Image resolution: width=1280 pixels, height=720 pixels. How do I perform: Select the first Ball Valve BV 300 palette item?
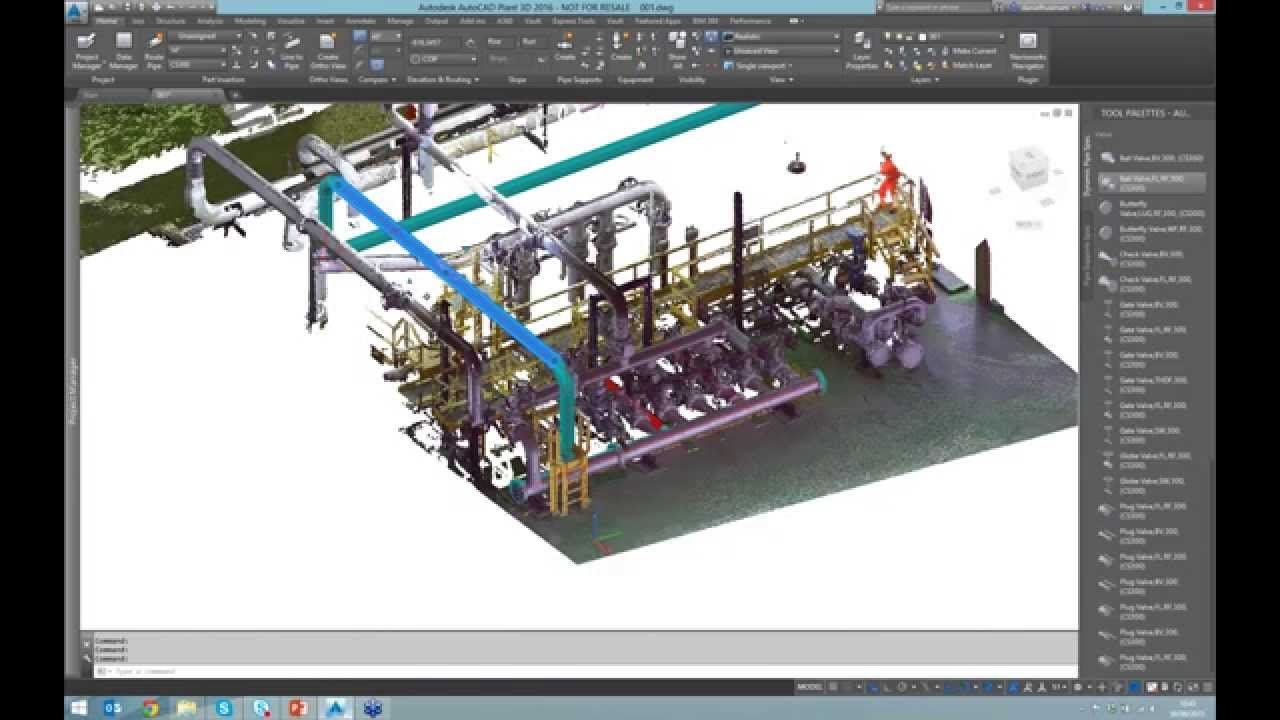[x=1152, y=158]
